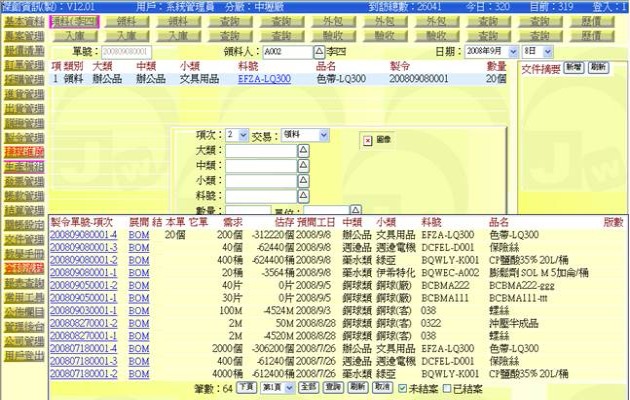630x400 pixels.
Task: Click the broken 圖像 image icon
Action: coord(367,140)
